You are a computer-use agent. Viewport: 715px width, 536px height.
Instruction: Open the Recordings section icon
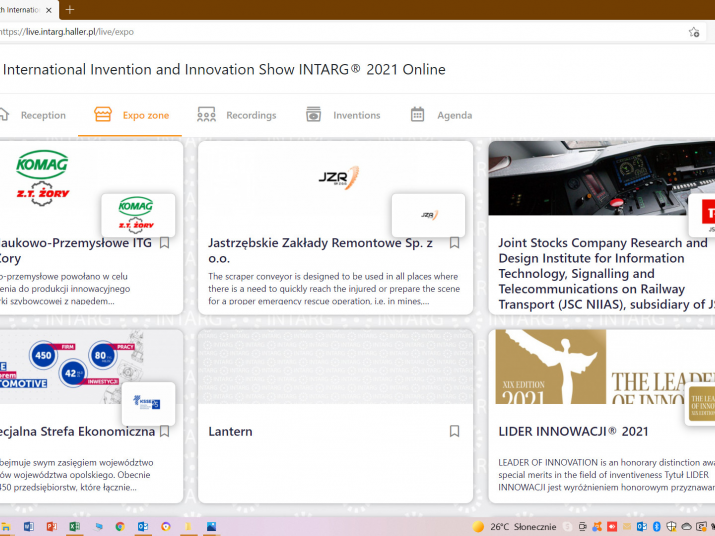pyautogui.click(x=207, y=115)
